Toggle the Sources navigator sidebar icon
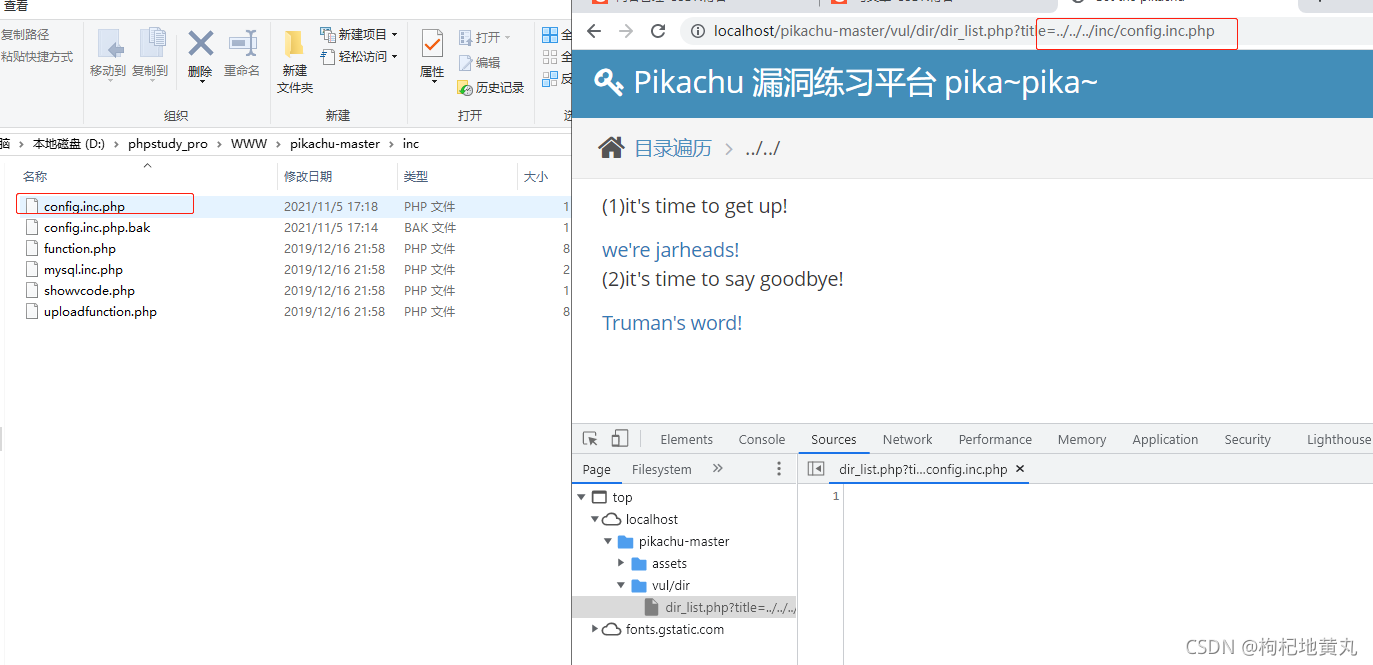The width and height of the screenshot is (1373, 665). coord(816,468)
